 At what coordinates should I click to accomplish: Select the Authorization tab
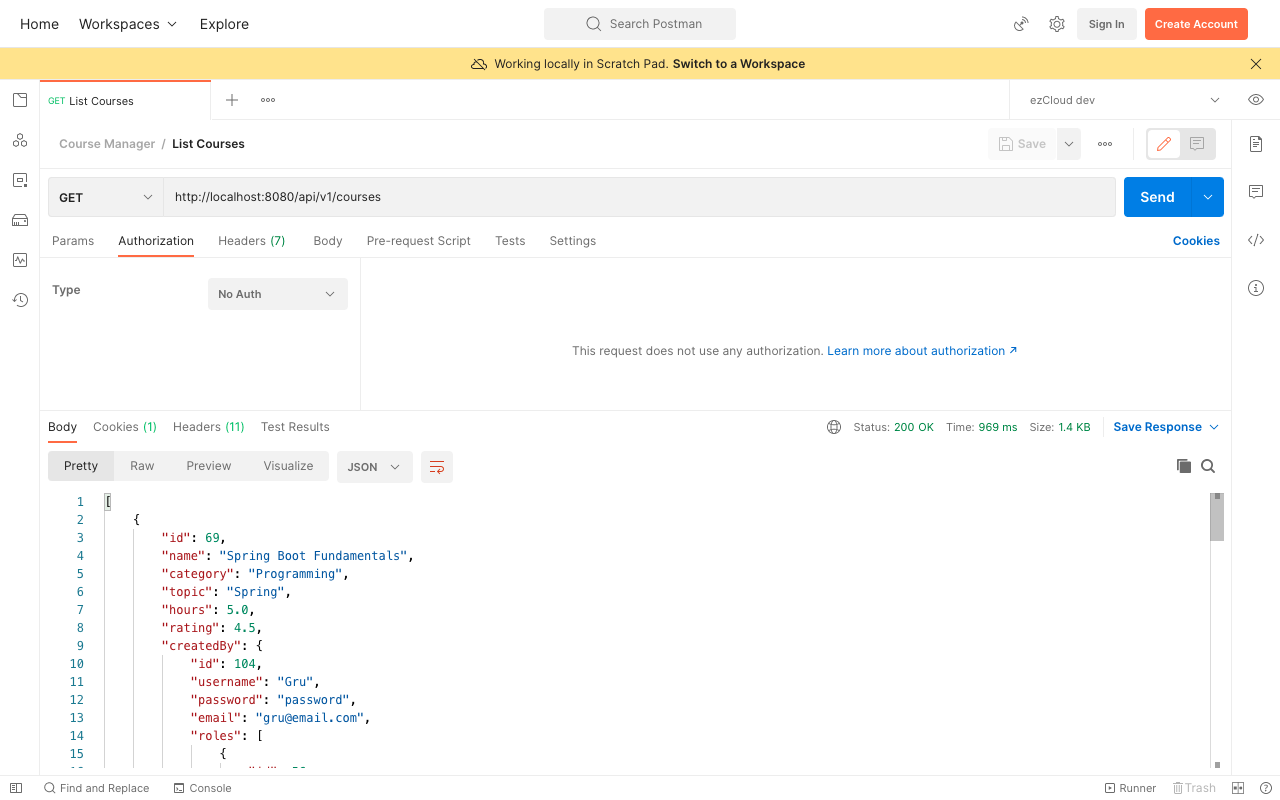click(x=156, y=241)
